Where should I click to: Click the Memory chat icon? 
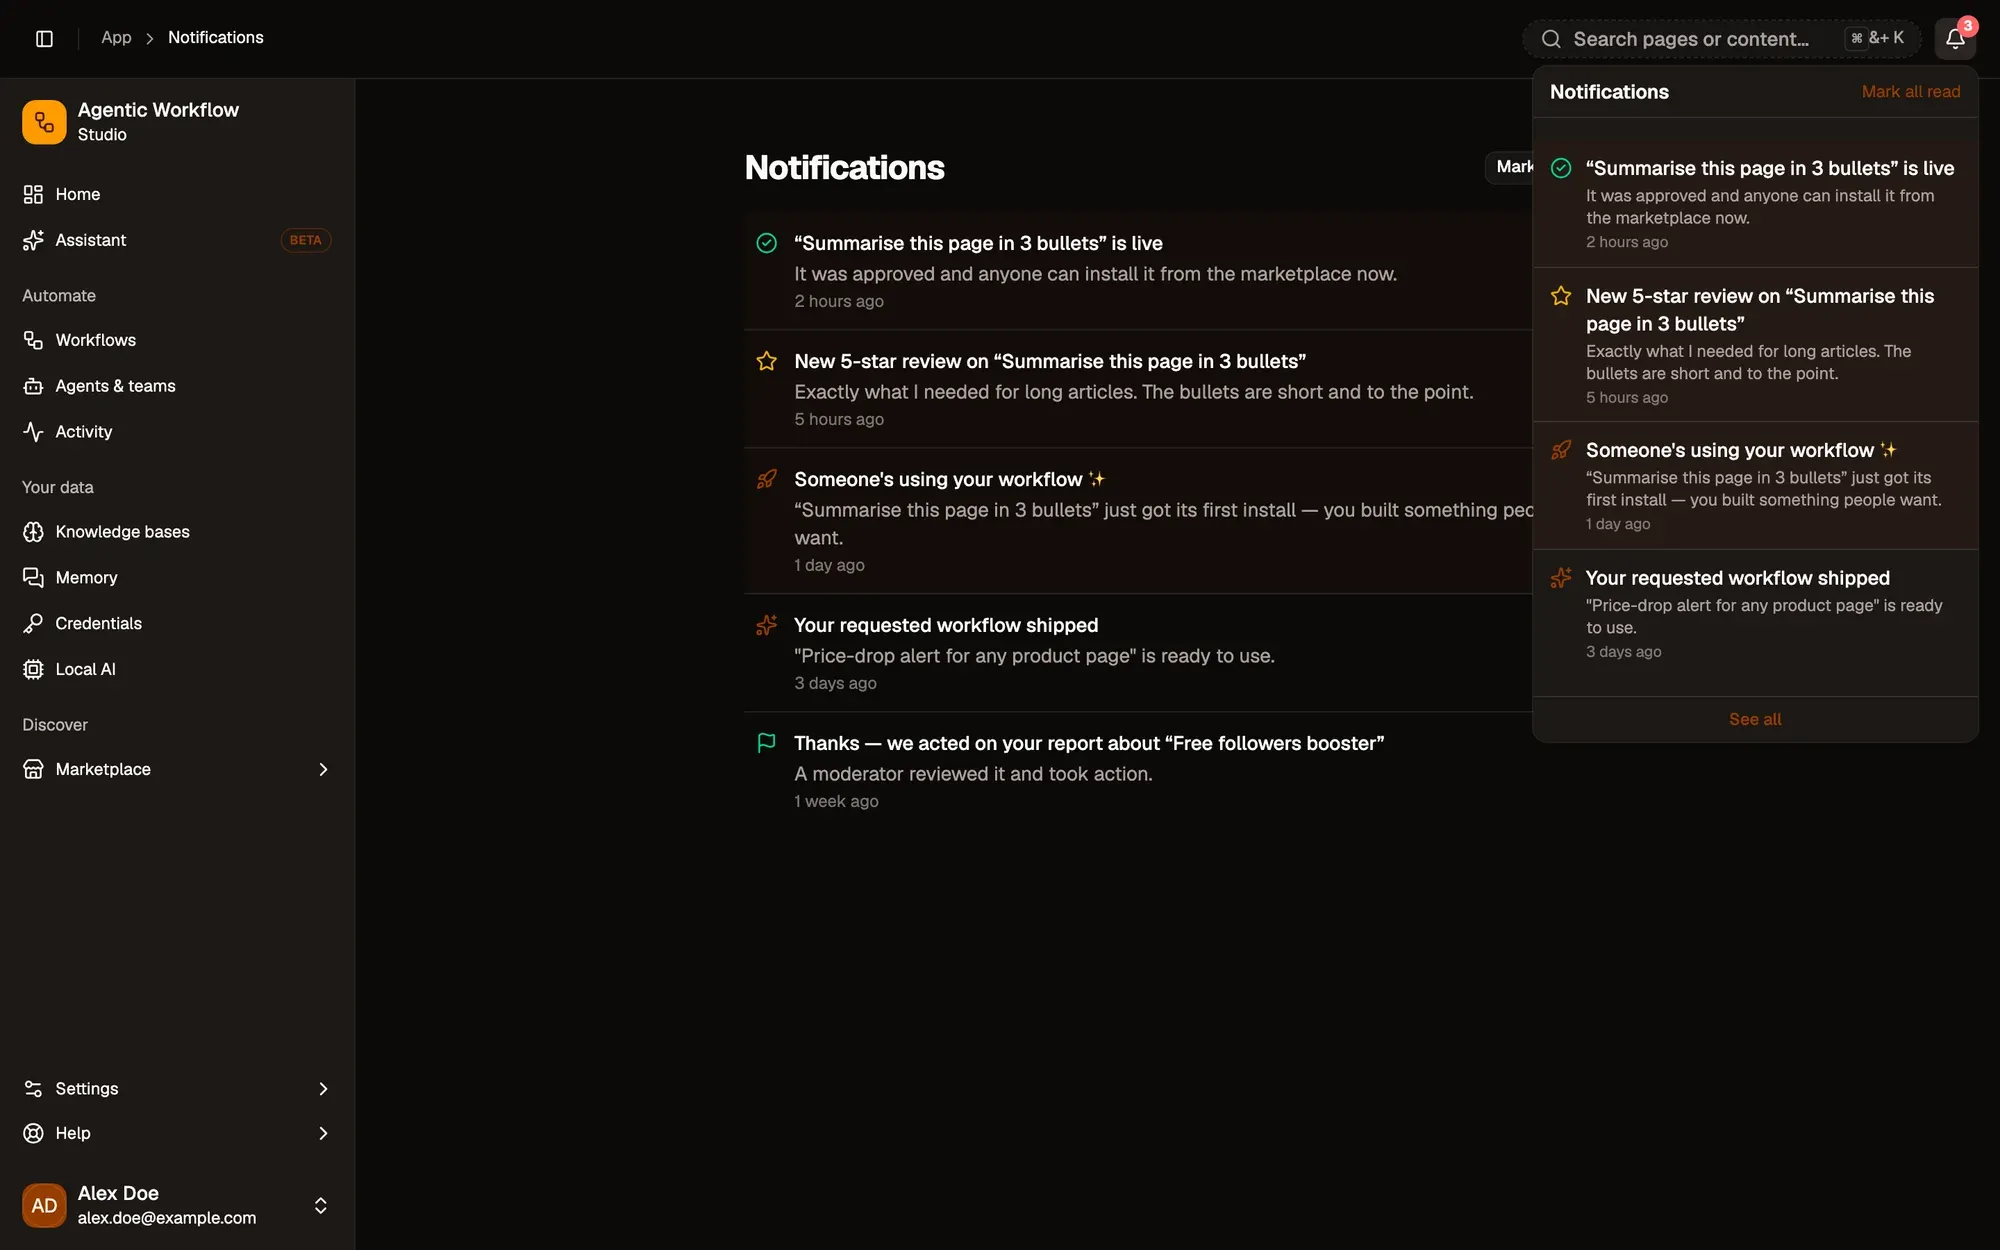coord(33,578)
